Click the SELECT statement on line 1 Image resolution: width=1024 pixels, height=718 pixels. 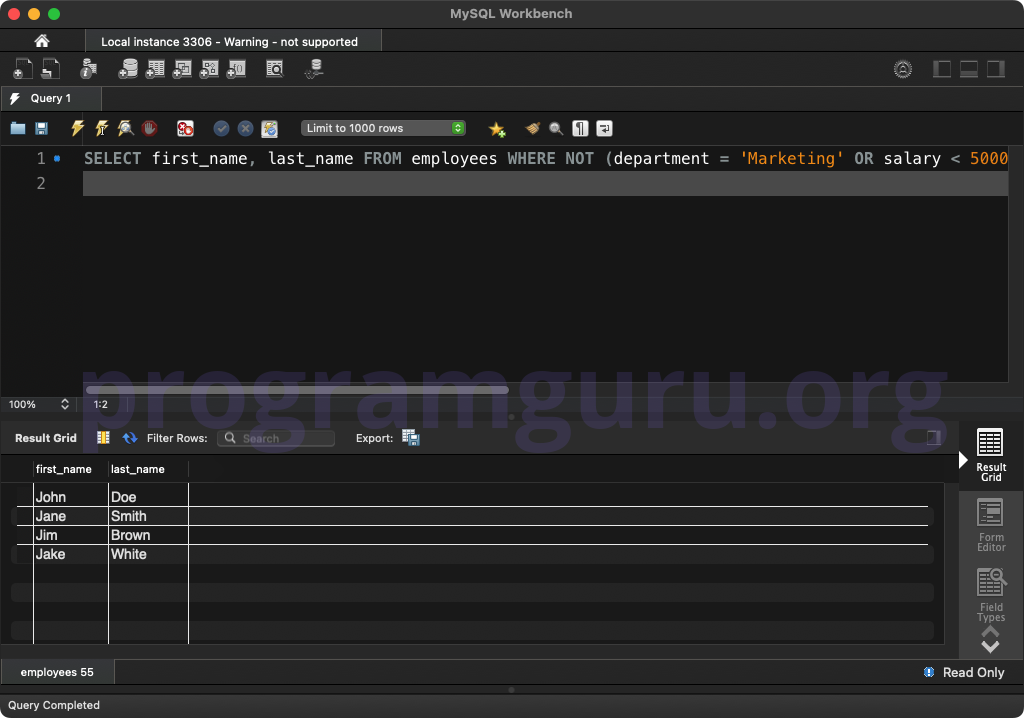545,159
